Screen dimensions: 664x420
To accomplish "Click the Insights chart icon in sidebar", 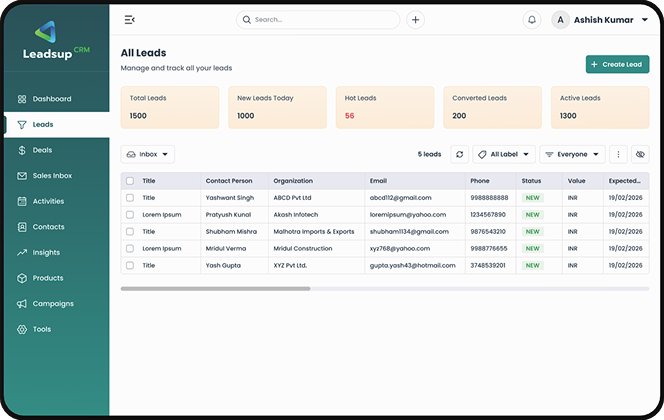I will pyautogui.click(x=22, y=253).
